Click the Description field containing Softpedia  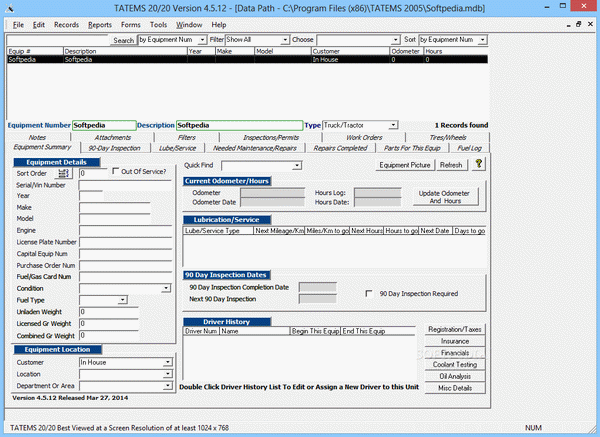(x=240, y=125)
